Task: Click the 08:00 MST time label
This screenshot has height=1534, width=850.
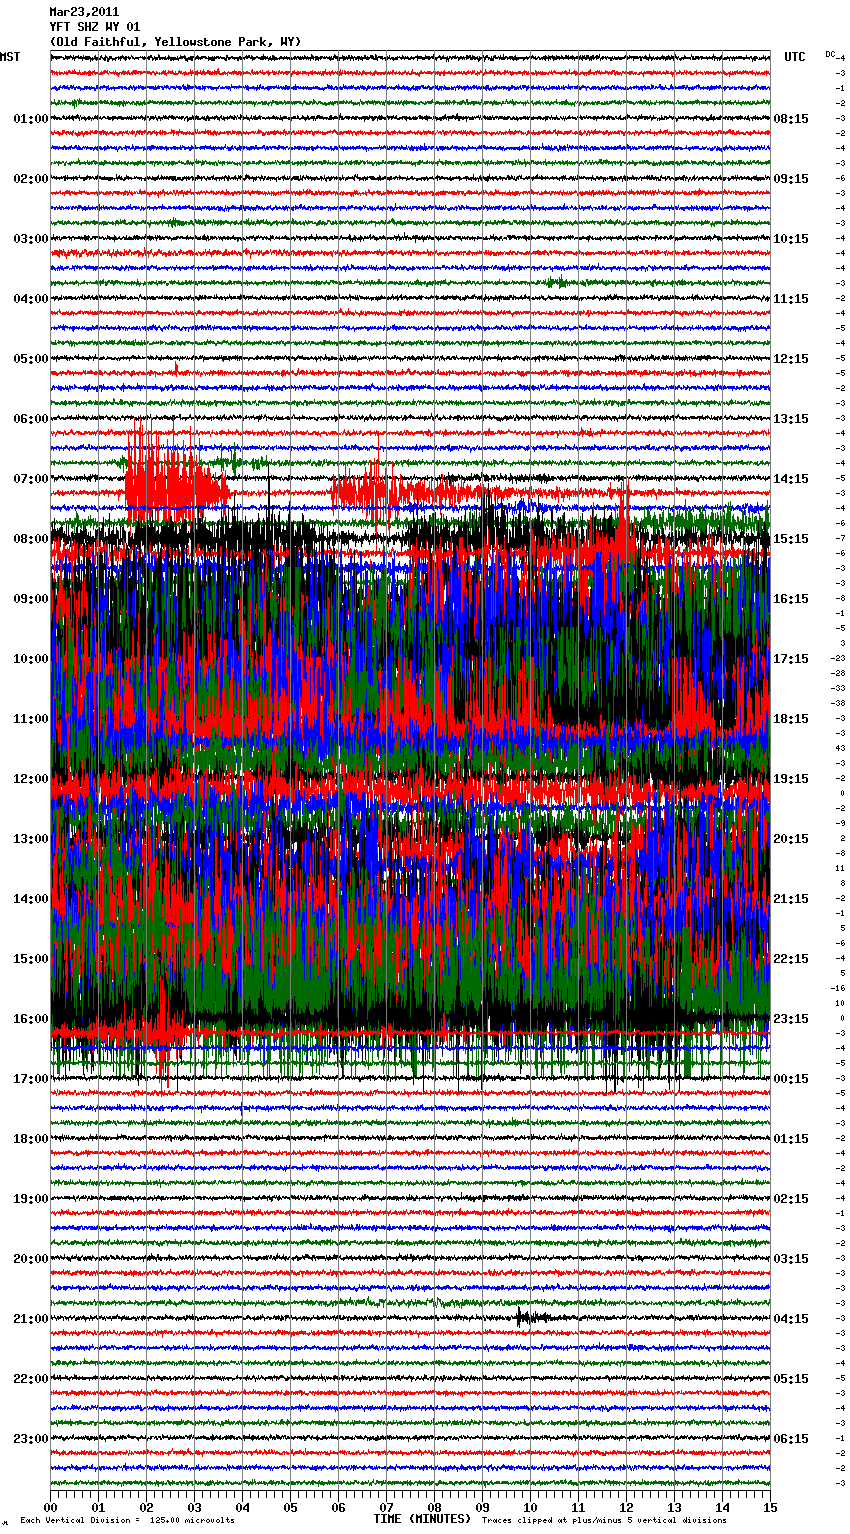Action: [31, 539]
